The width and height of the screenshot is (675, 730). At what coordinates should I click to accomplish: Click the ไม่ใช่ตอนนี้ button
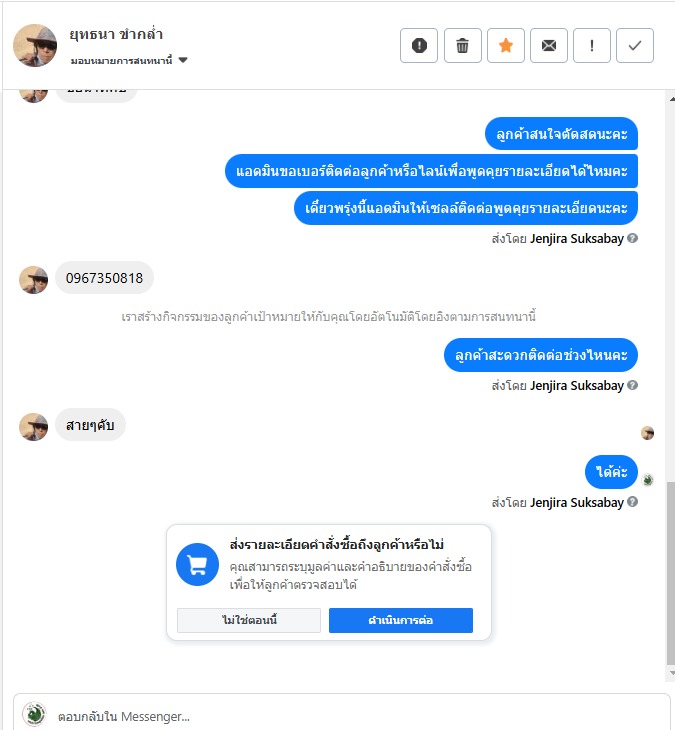point(249,620)
